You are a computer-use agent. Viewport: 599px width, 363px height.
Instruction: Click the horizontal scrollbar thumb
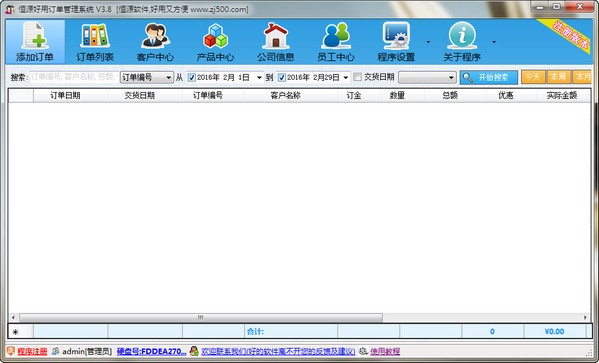[201, 318]
